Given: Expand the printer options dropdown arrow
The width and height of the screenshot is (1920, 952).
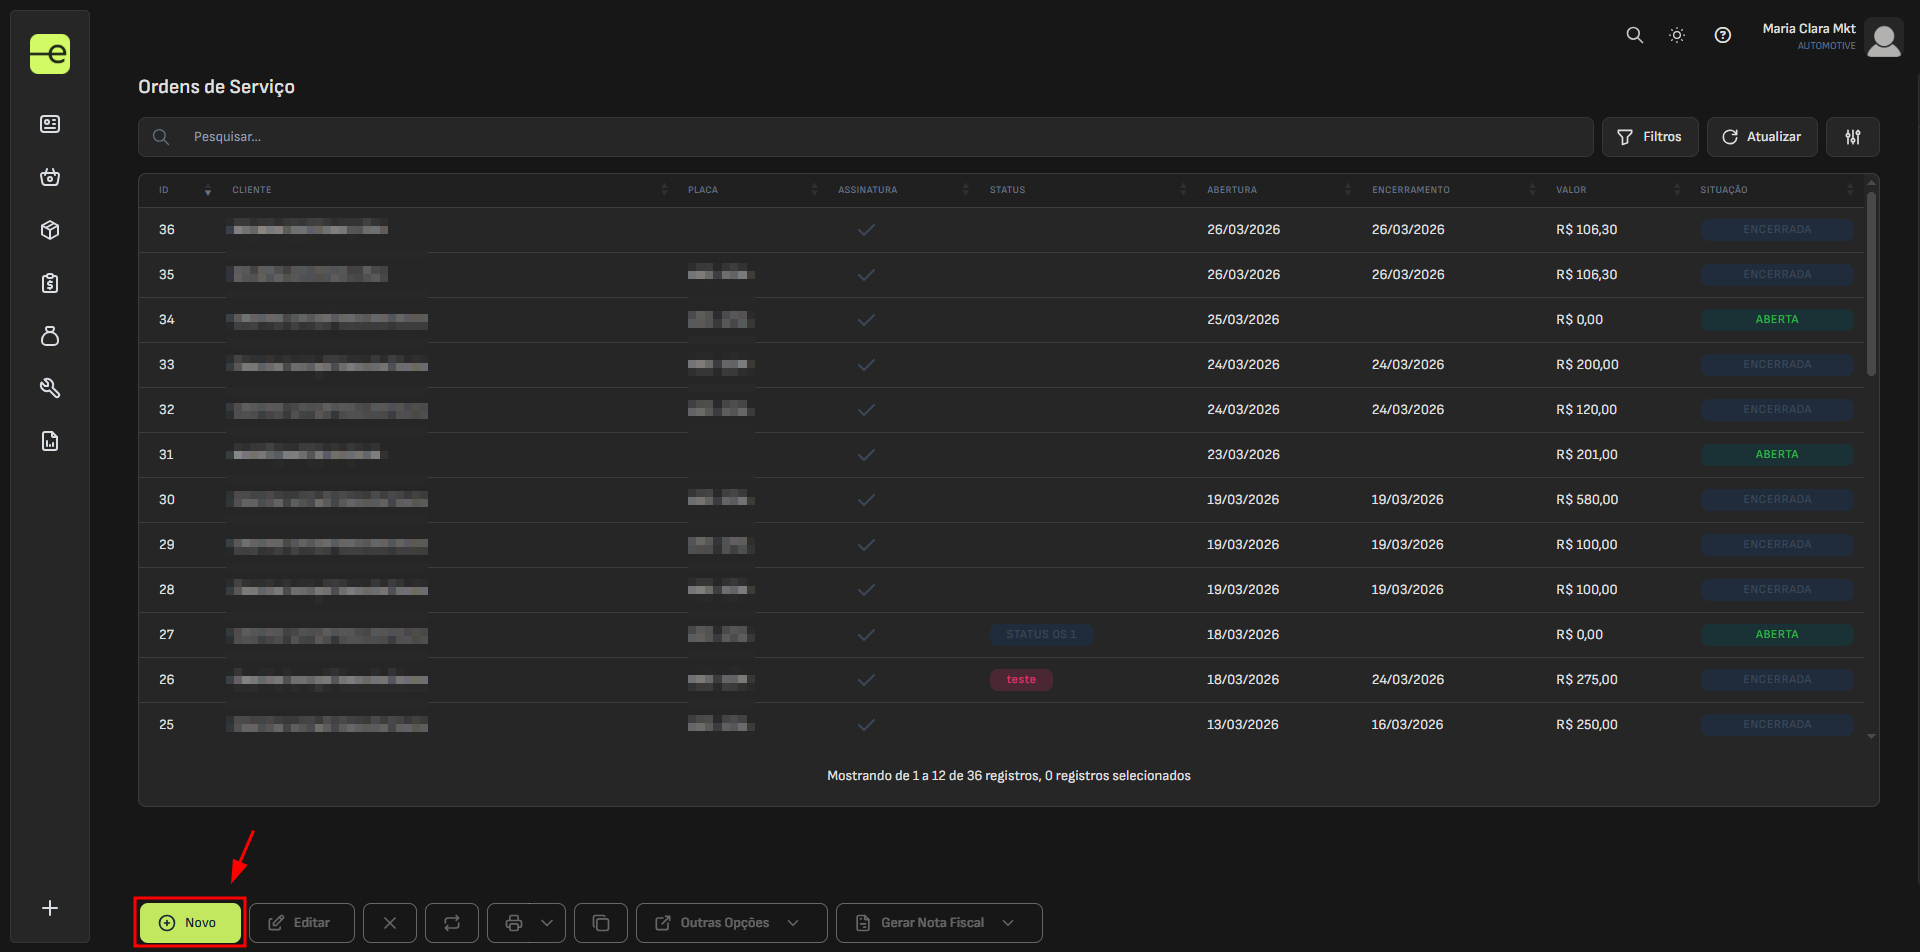Looking at the screenshot, I should click(x=547, y=923).
